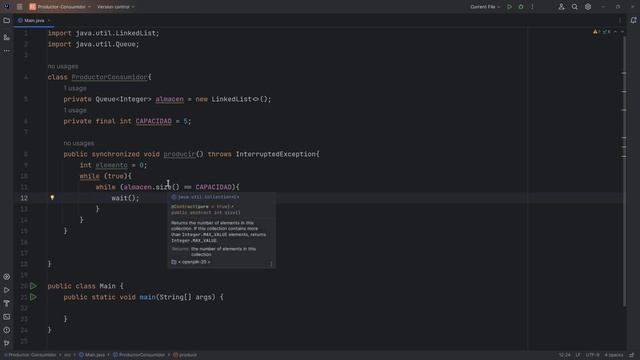The image size is (640, 360).
Task: Click the producir method name on line 8
Action: click(180, 154)
